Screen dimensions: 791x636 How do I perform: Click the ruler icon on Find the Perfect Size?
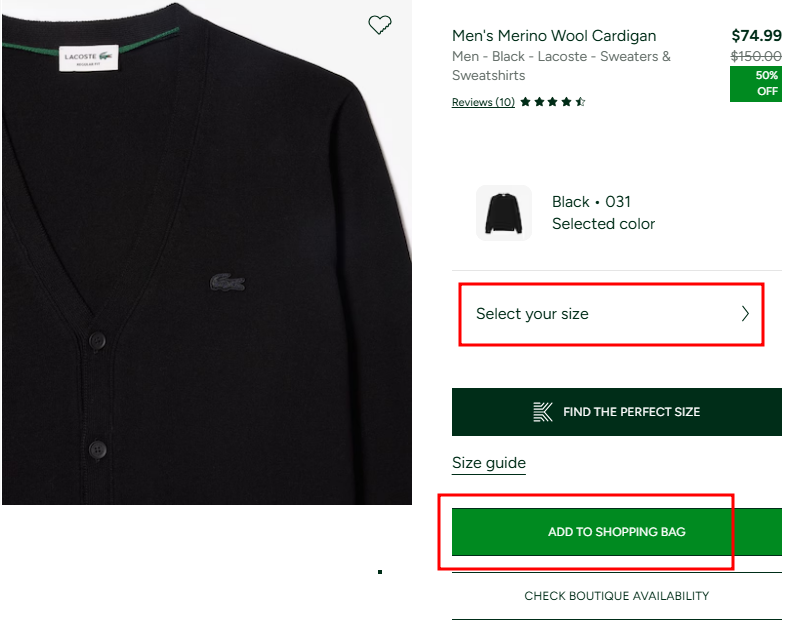click(543, 412)
